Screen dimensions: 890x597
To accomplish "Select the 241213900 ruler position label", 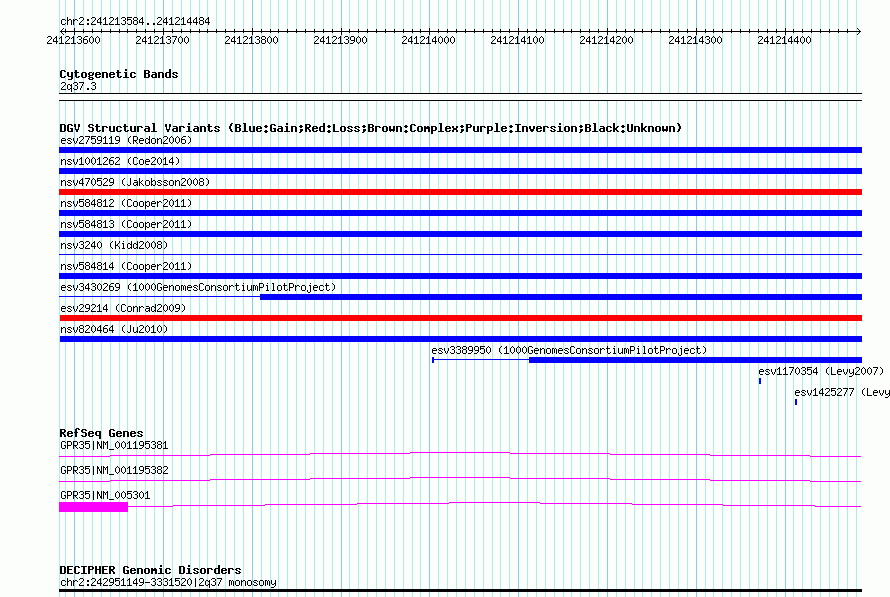I will pyautogui.click(x=341, y=40).
